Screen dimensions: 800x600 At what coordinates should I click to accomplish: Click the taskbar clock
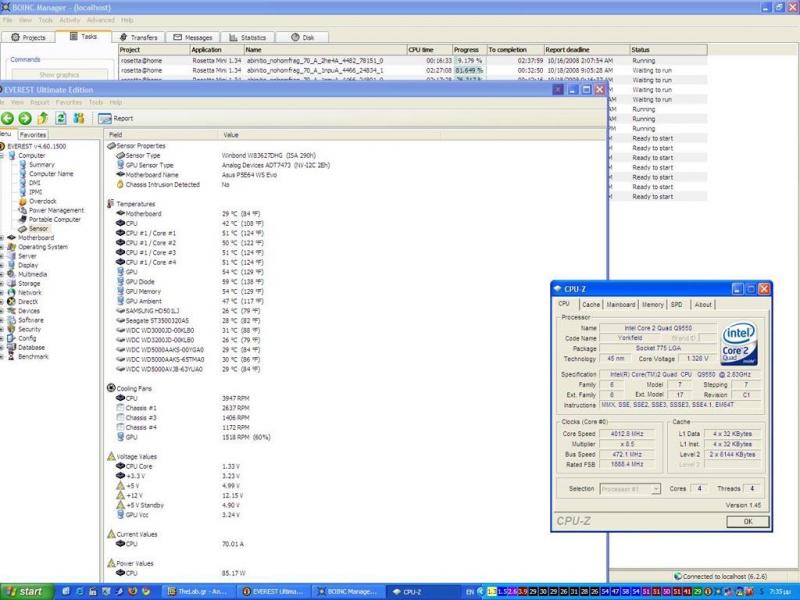click(x=782, y=592)
